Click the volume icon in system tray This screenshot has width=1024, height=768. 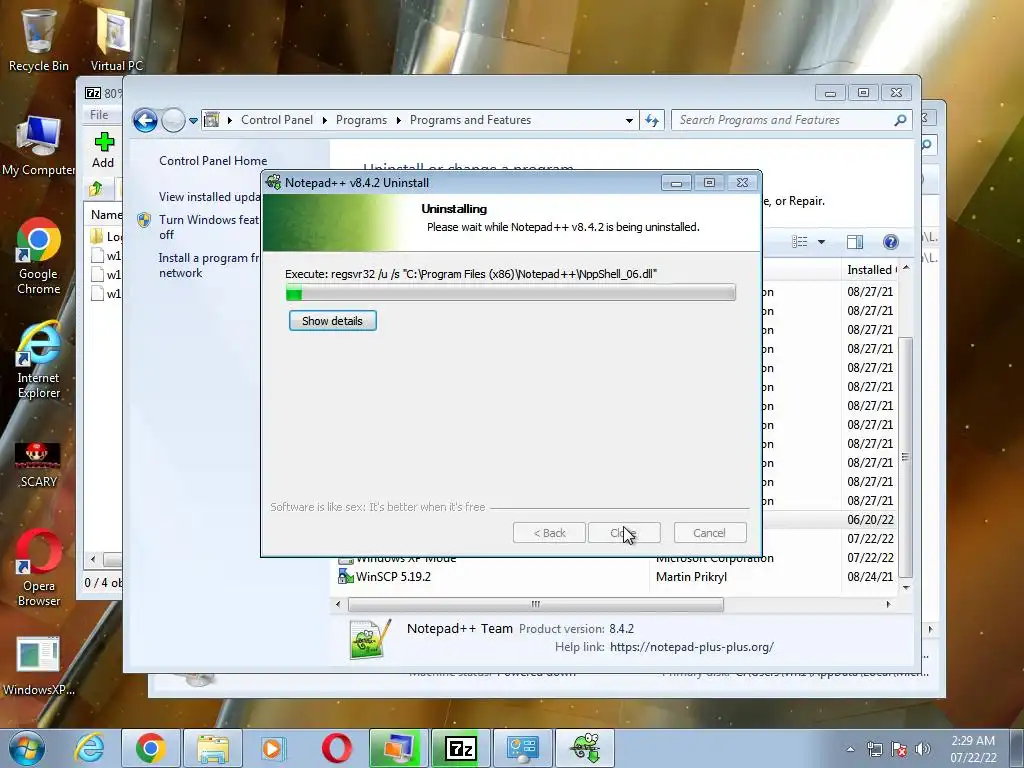tap(922, 749)
